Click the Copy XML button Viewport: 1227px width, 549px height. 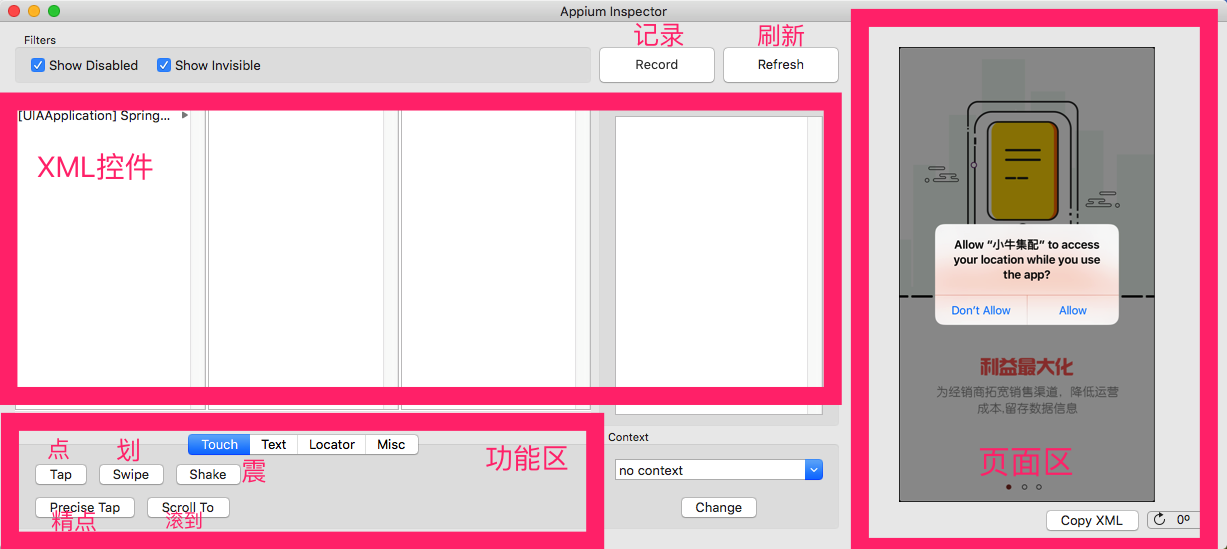(x=1092, y=521)
